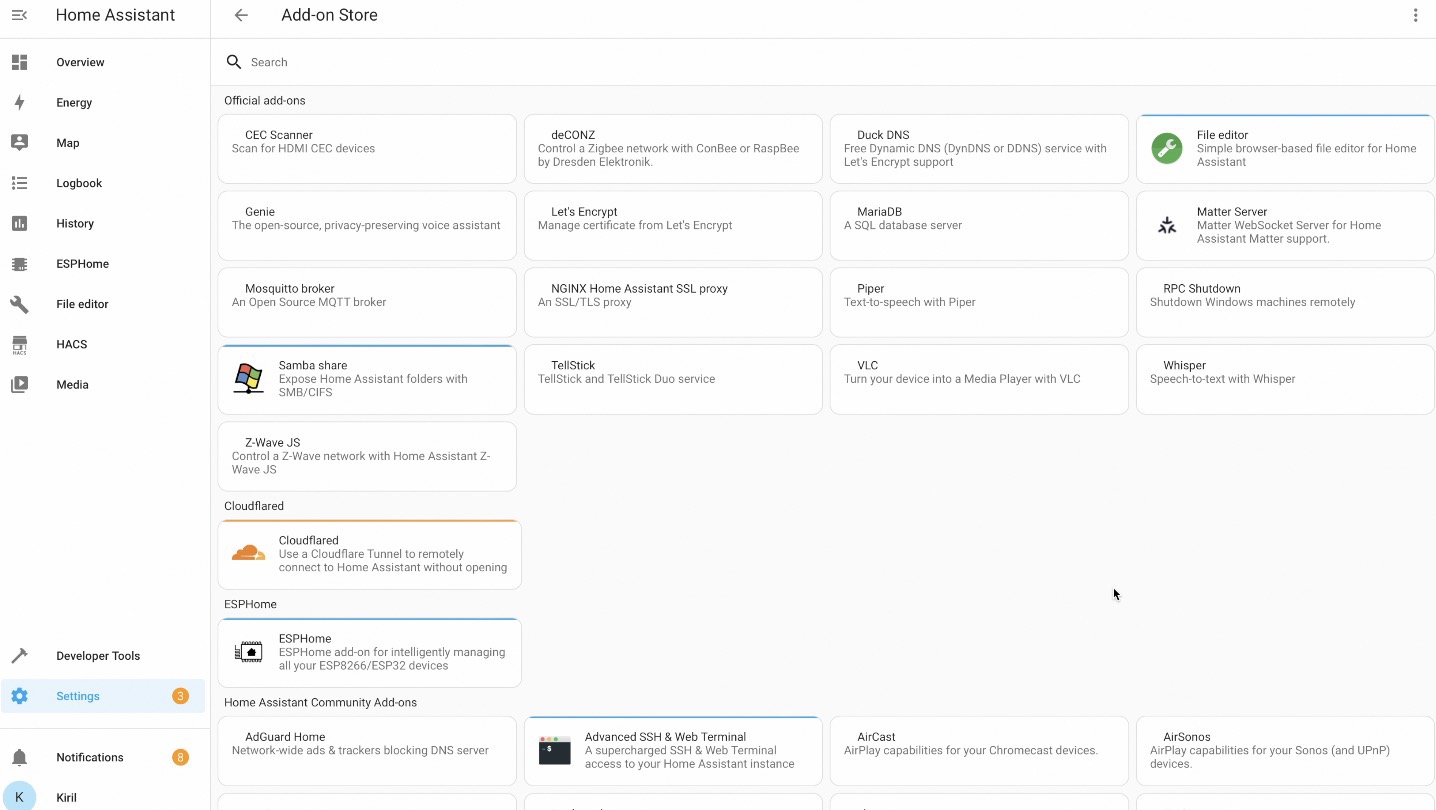The width and height of the screenshot is (1436, 810).
Task: Open the Mosquitto broker add-on
Action: (367, 302)
